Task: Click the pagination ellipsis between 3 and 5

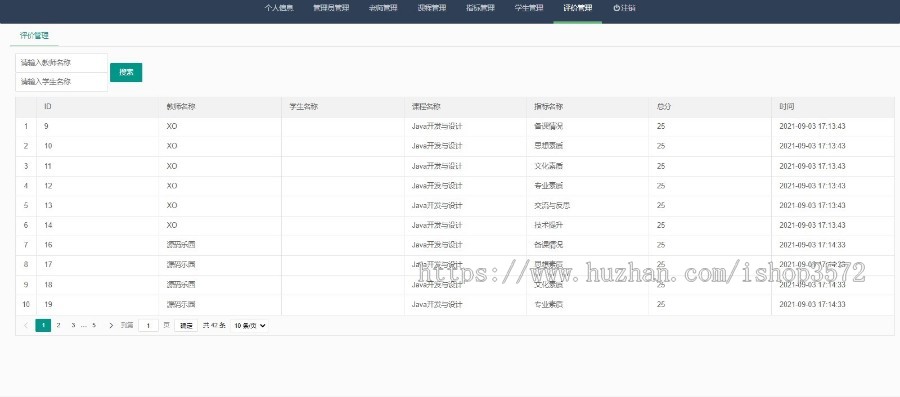Action: [84, 325]
